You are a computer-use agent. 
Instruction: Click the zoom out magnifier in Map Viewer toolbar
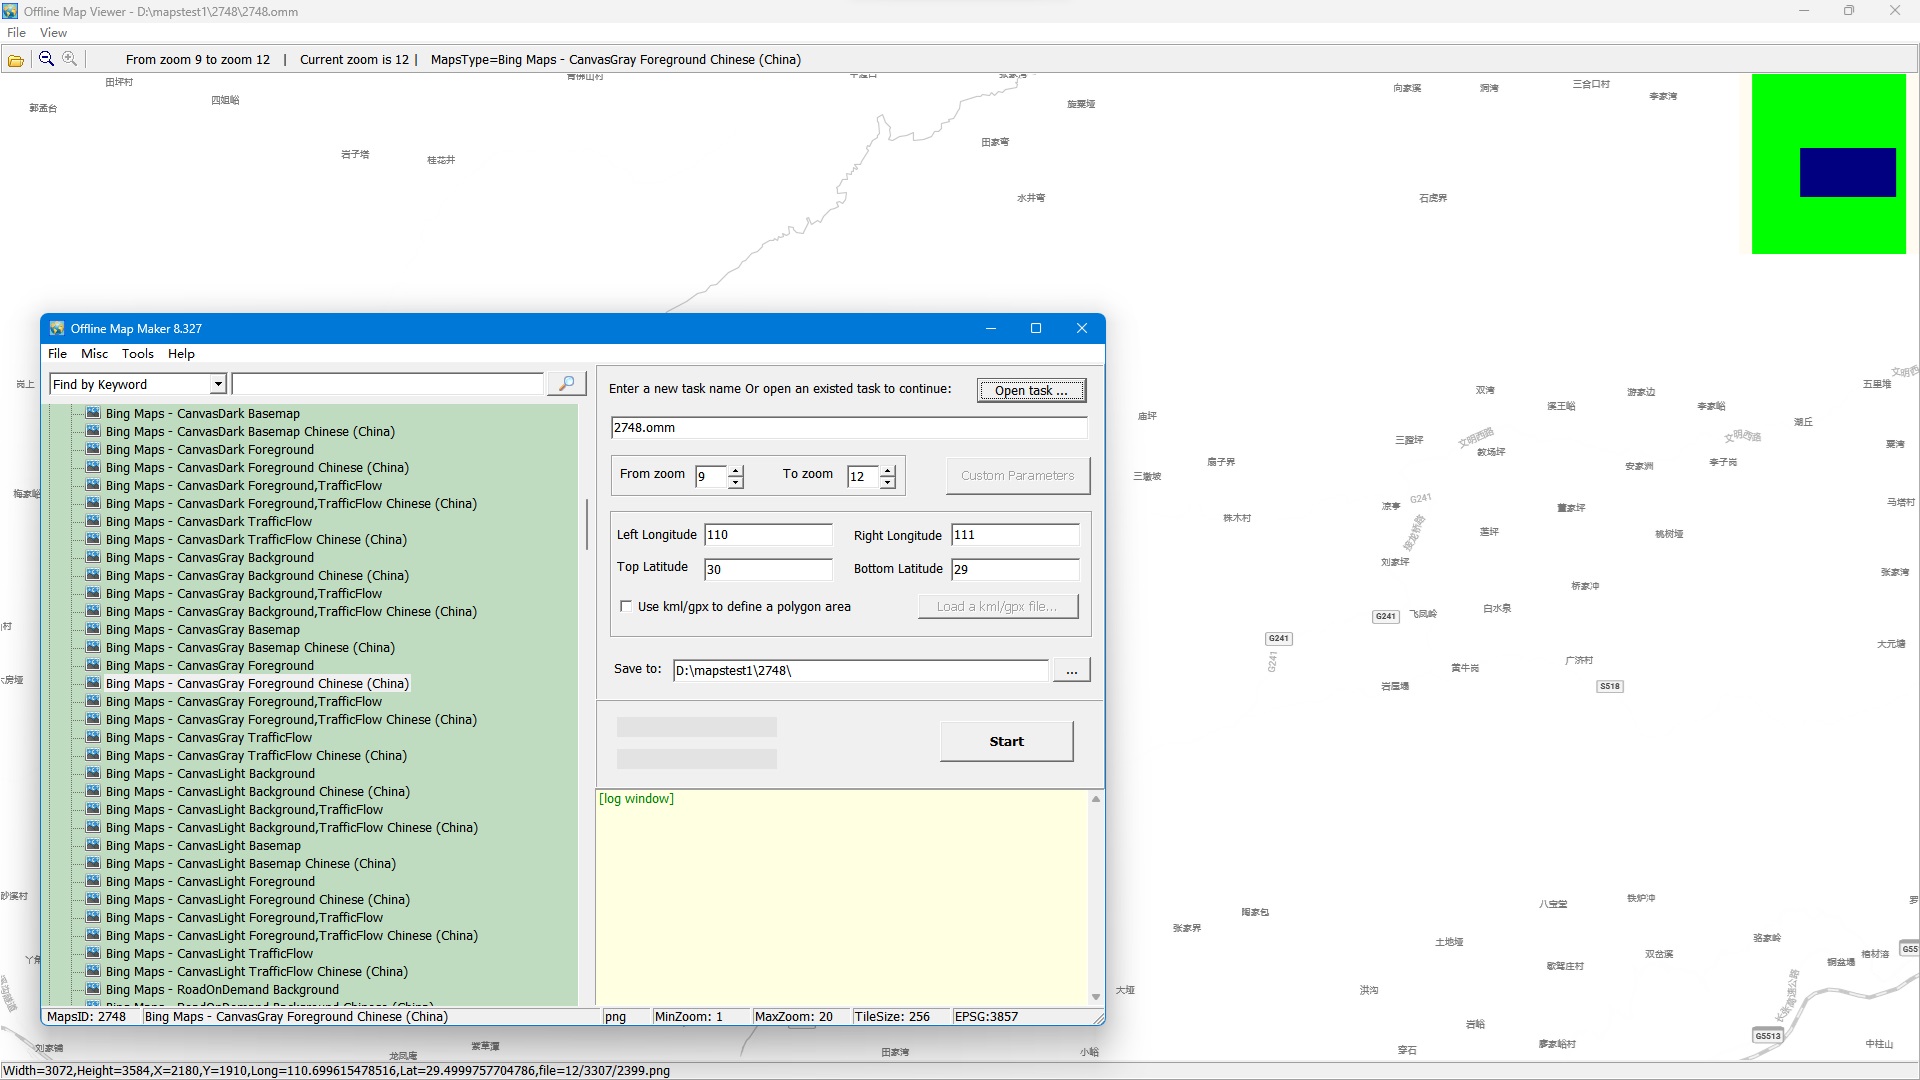tap(46, 59)
